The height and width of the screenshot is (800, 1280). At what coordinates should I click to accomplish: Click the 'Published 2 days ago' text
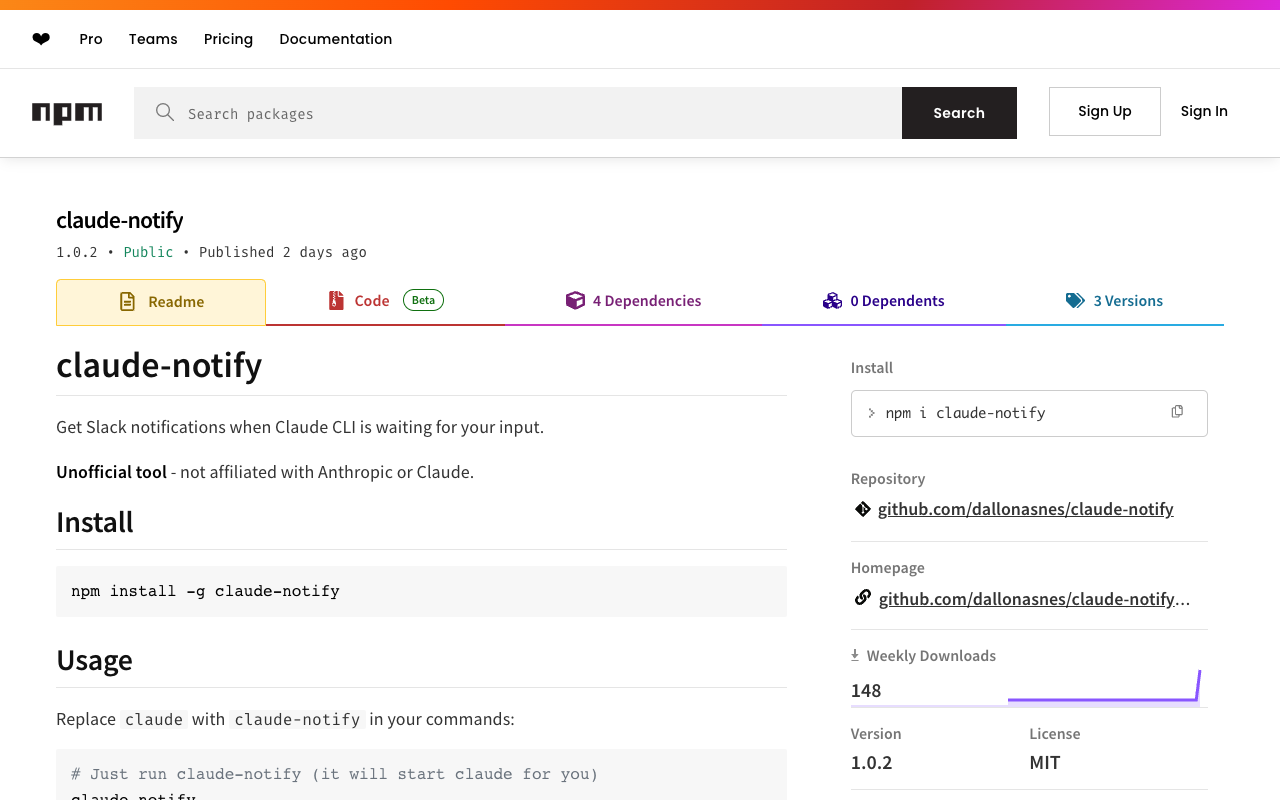[x=283, y=252]
